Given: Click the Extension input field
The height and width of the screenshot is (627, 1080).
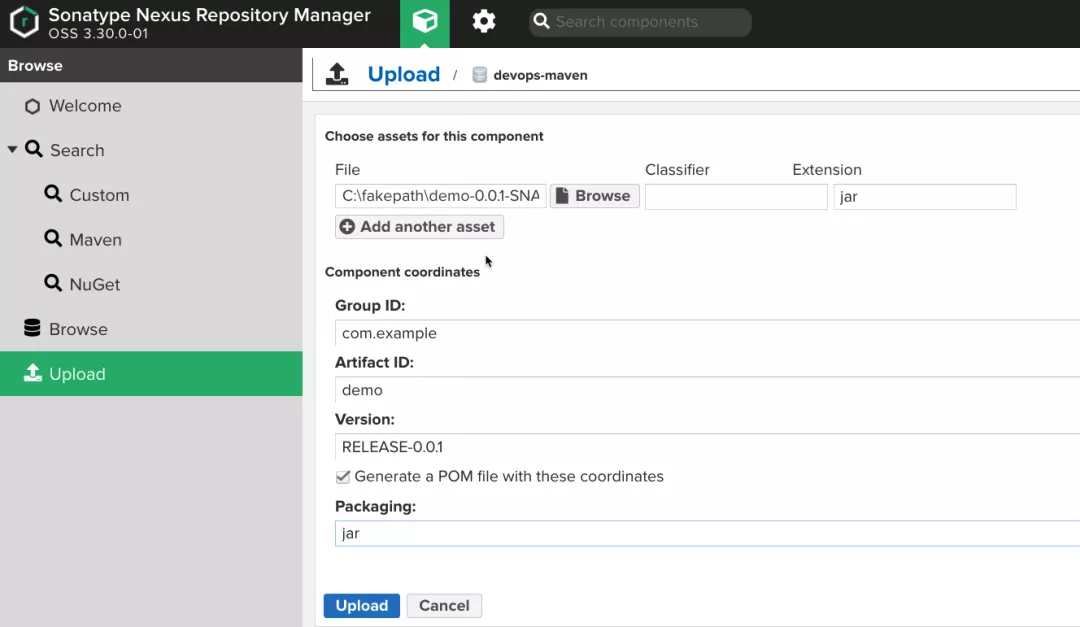Looking at the screenshot, I should pos(925,196).
